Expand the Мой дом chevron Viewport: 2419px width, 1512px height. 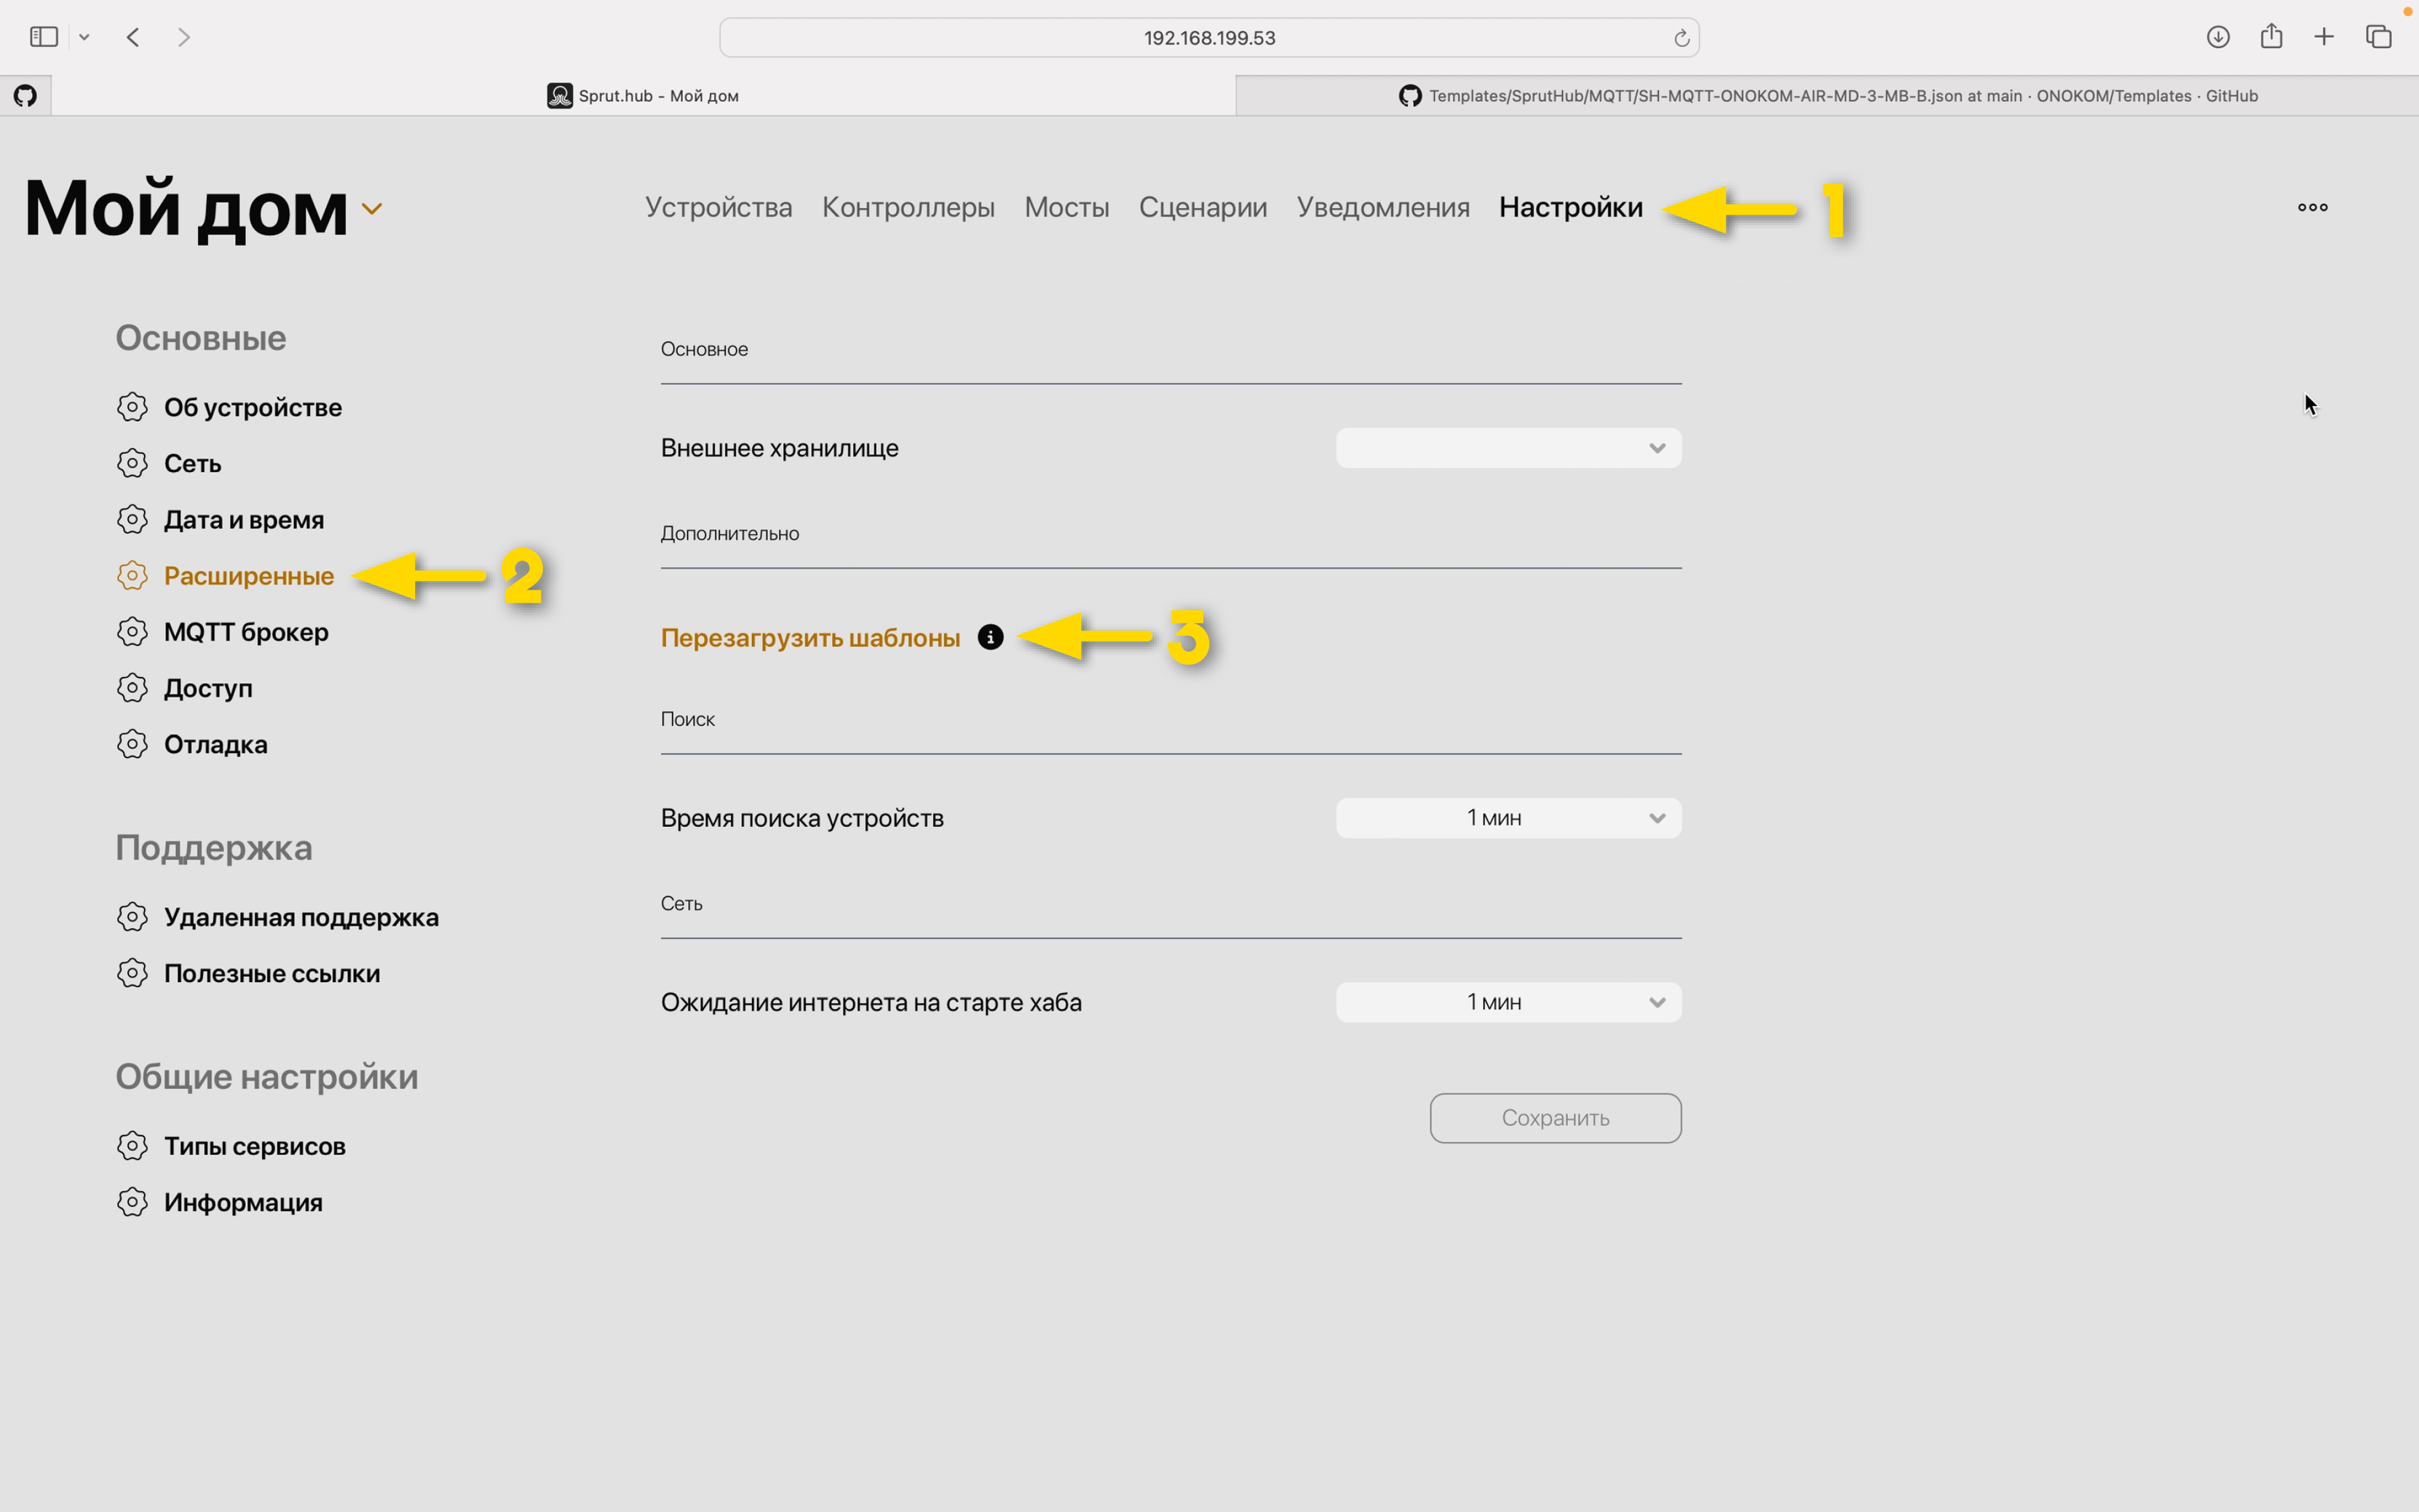(x=372, y=209)
